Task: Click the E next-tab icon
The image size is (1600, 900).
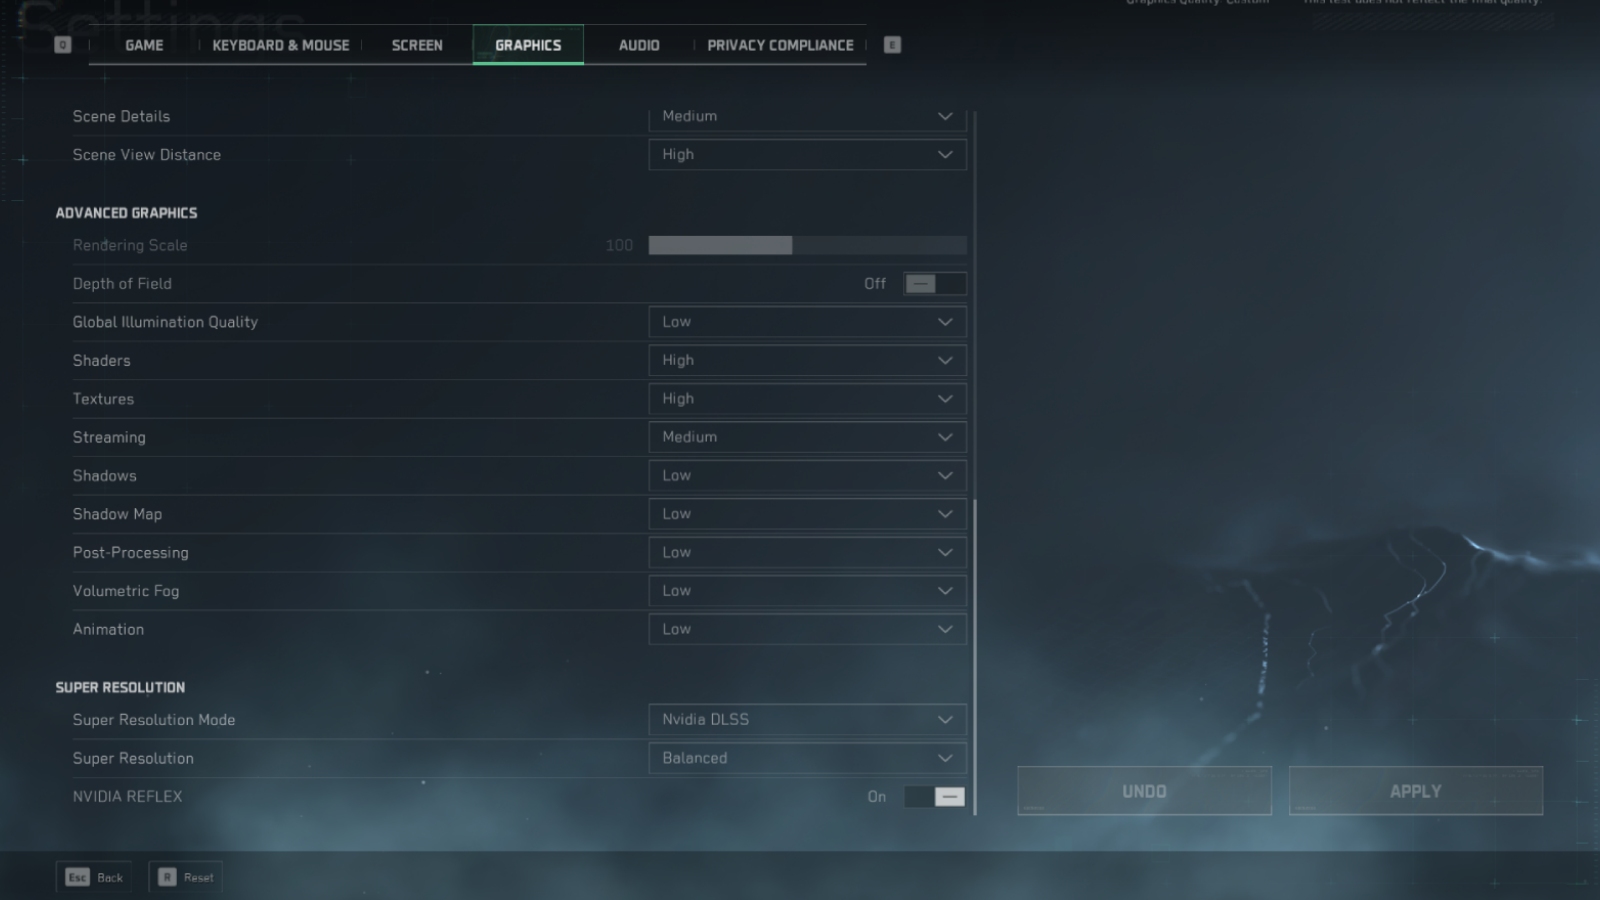Action: [x=891, y=45]
